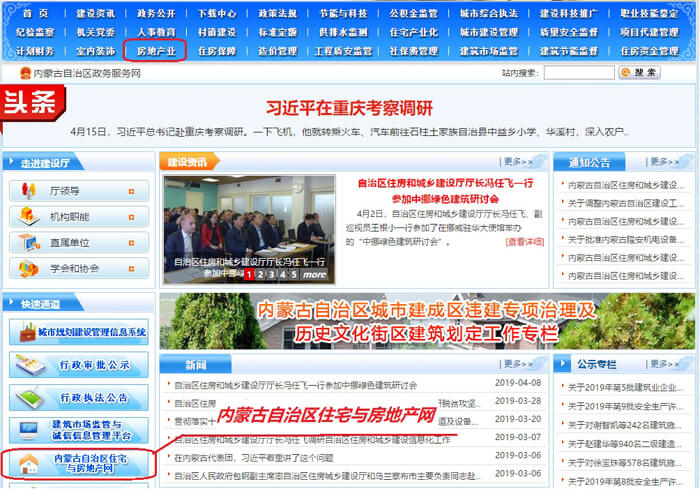Open 建筑节能监督 navigation item

pos(568,51)
